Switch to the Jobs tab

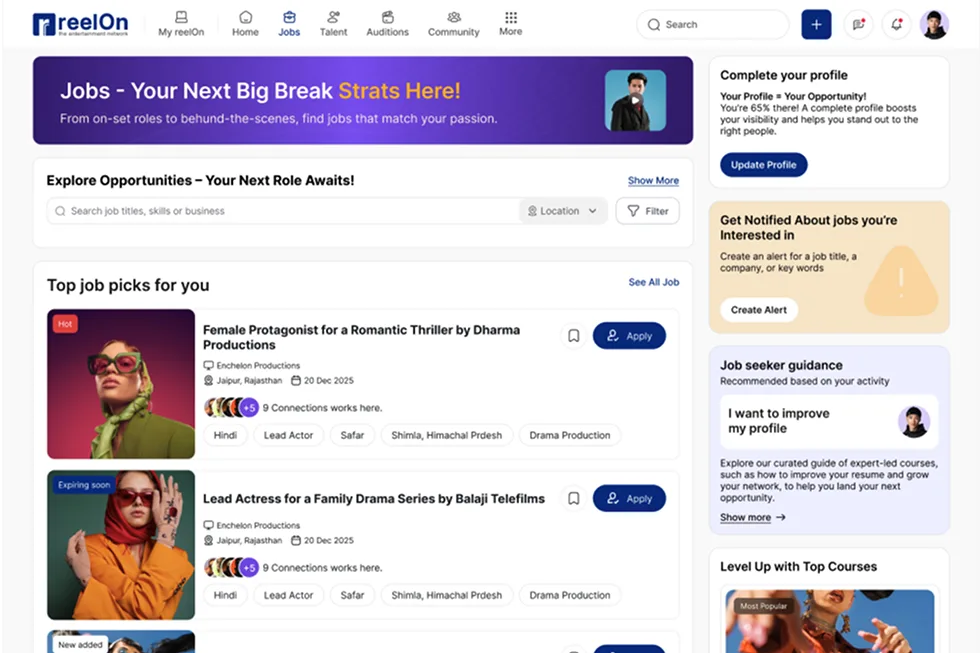point(289,17)
